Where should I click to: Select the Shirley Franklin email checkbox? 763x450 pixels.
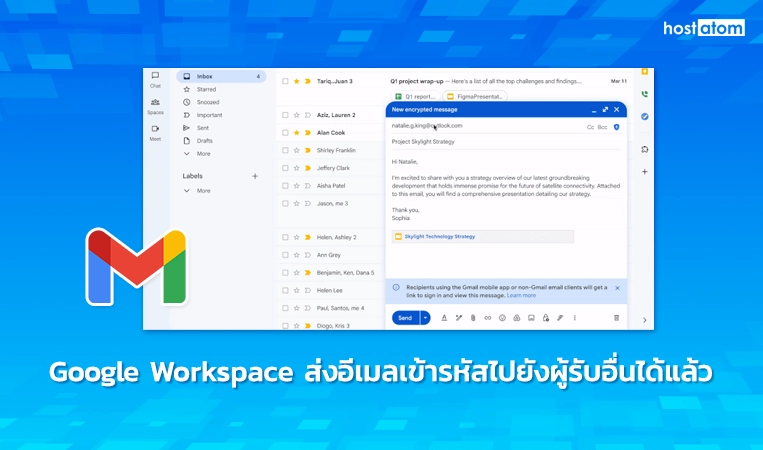click(285, 150)
